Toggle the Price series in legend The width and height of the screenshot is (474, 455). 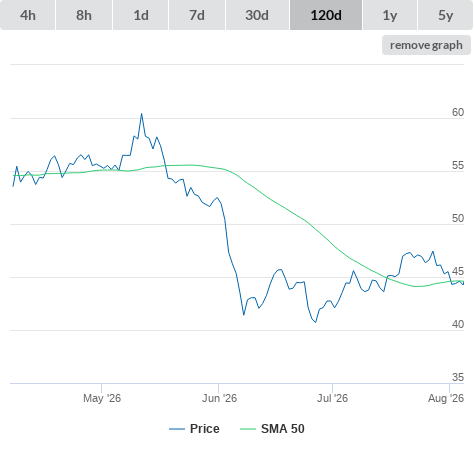click(x=205, y=429)
